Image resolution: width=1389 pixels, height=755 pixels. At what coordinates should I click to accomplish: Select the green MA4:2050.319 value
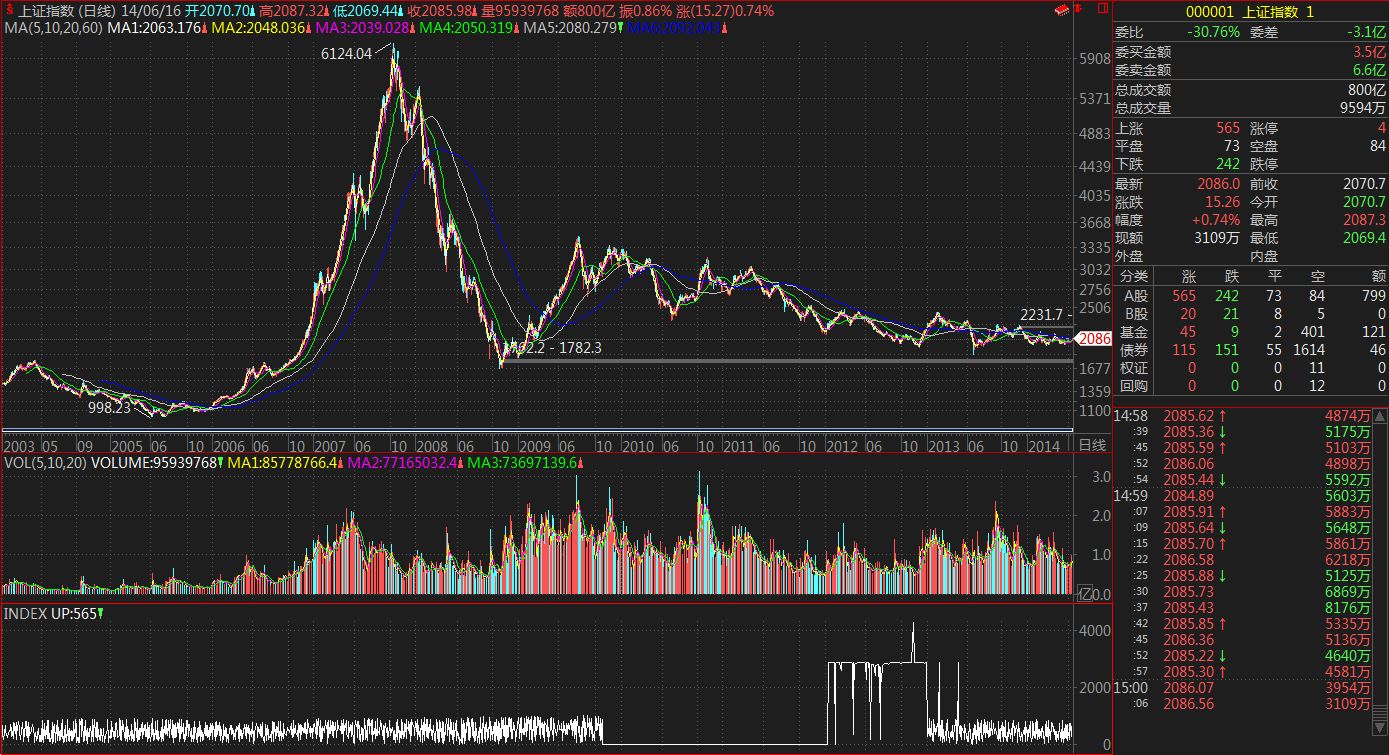point(467,28)
